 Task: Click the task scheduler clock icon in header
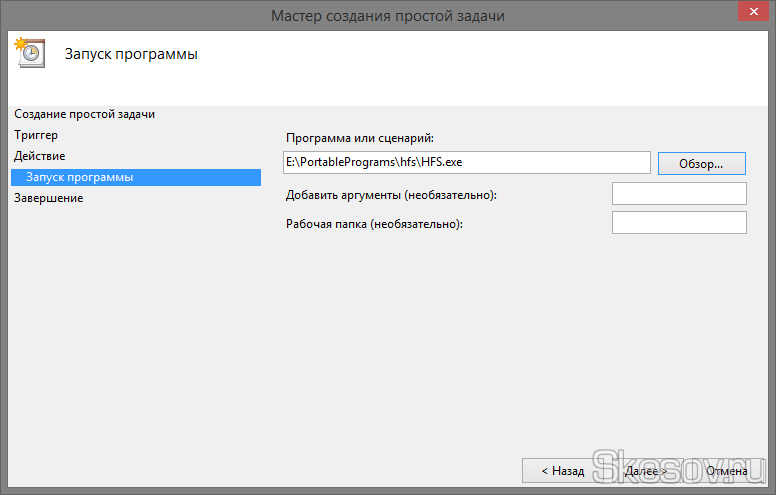click(27, 53)
